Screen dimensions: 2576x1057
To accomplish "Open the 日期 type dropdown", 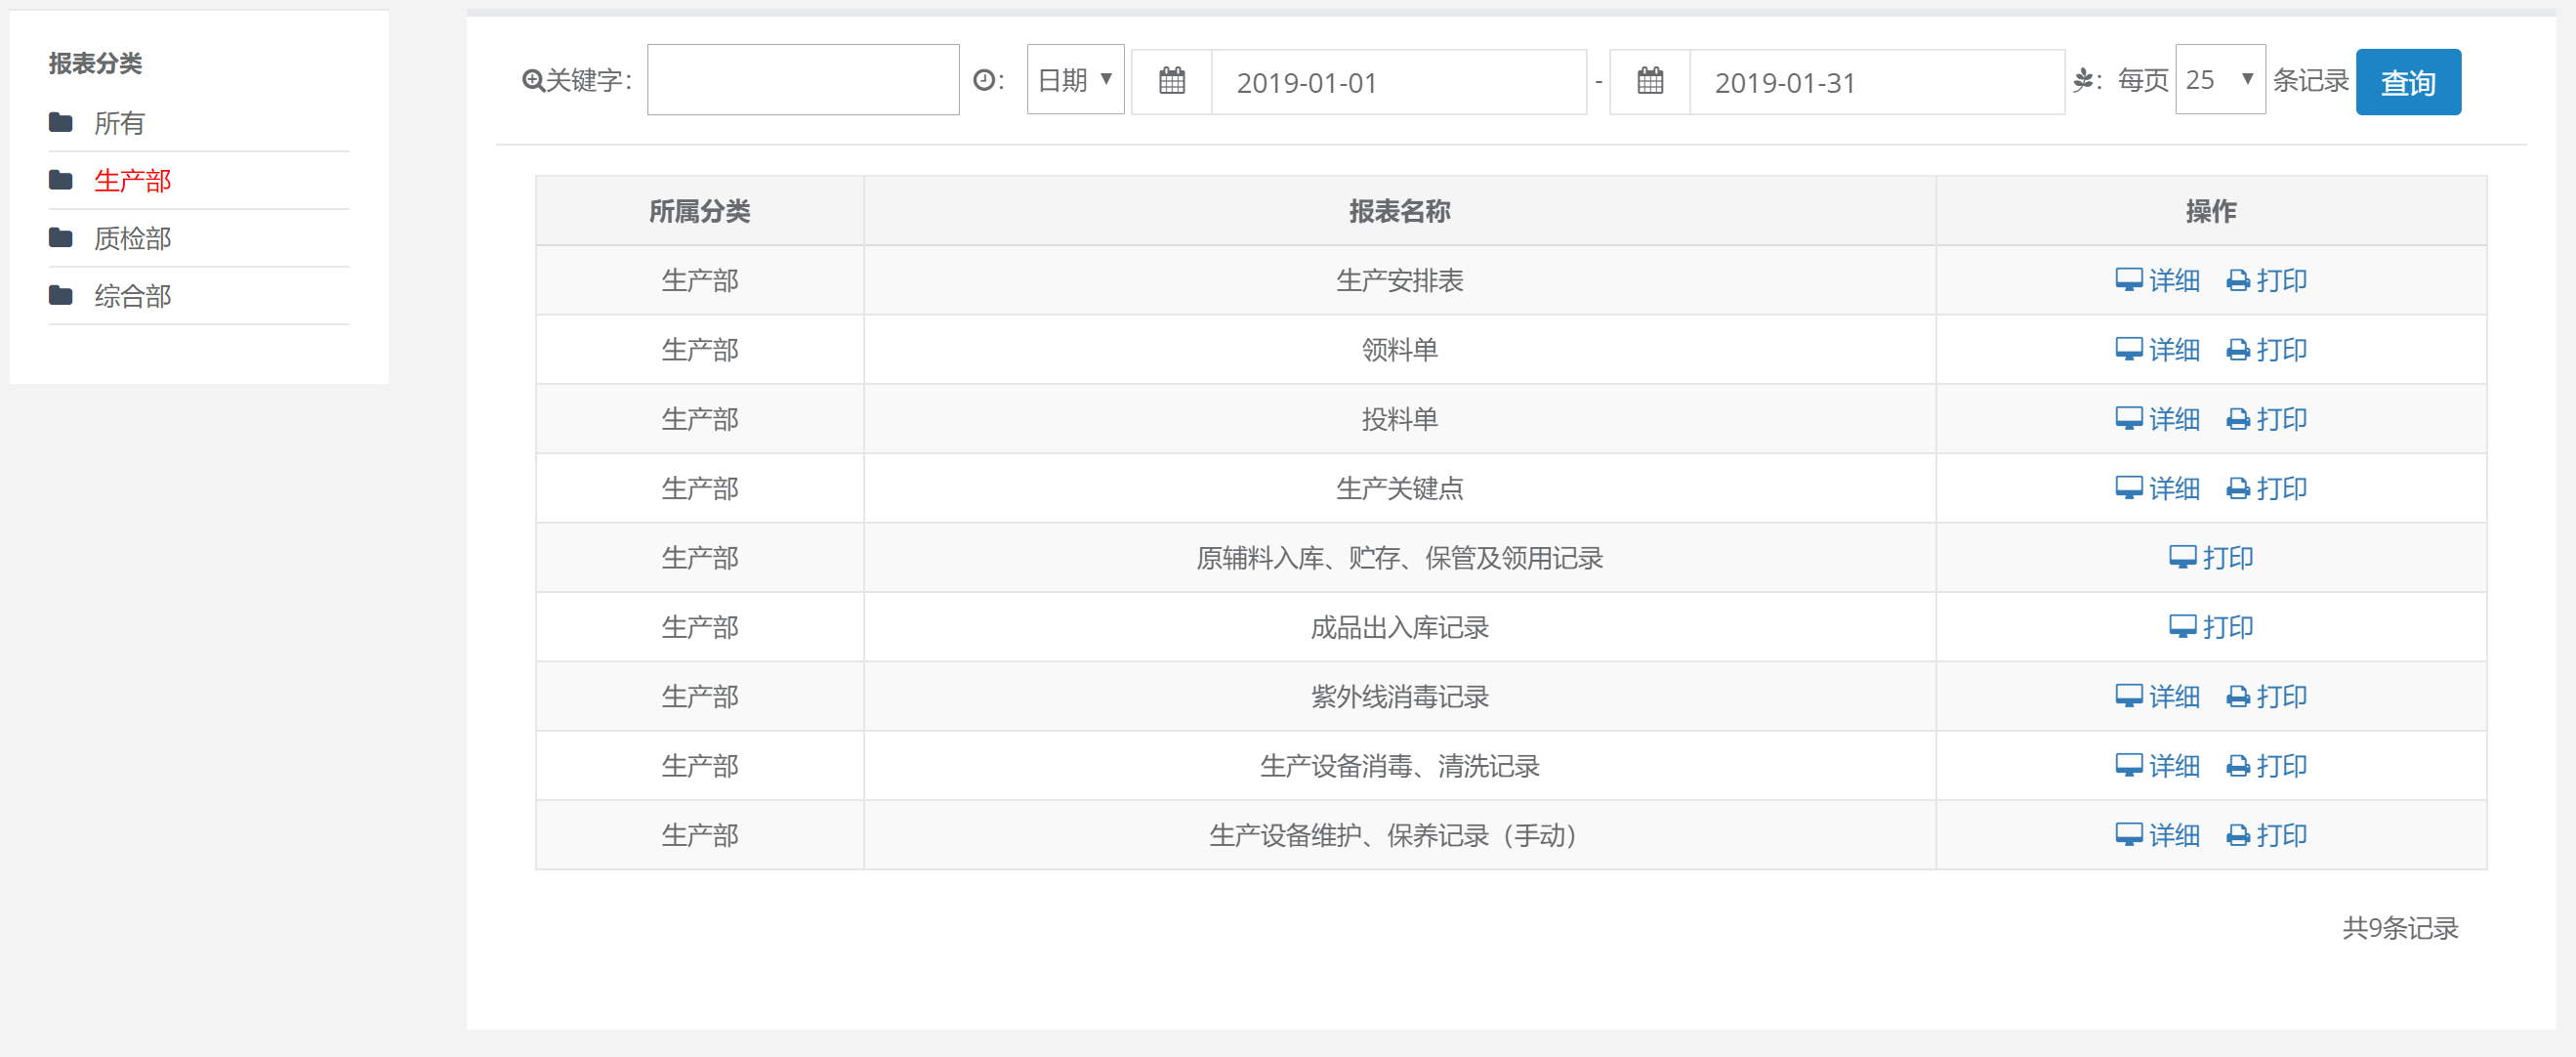I will pos(1075,80).
